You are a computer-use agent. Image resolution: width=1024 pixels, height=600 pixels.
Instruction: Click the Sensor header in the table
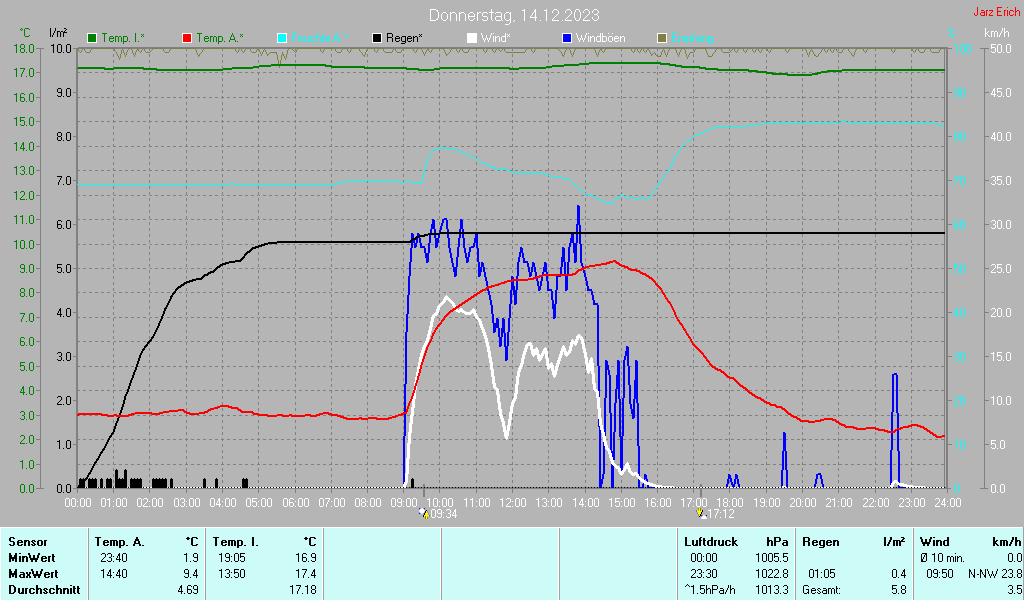(27, 541)
